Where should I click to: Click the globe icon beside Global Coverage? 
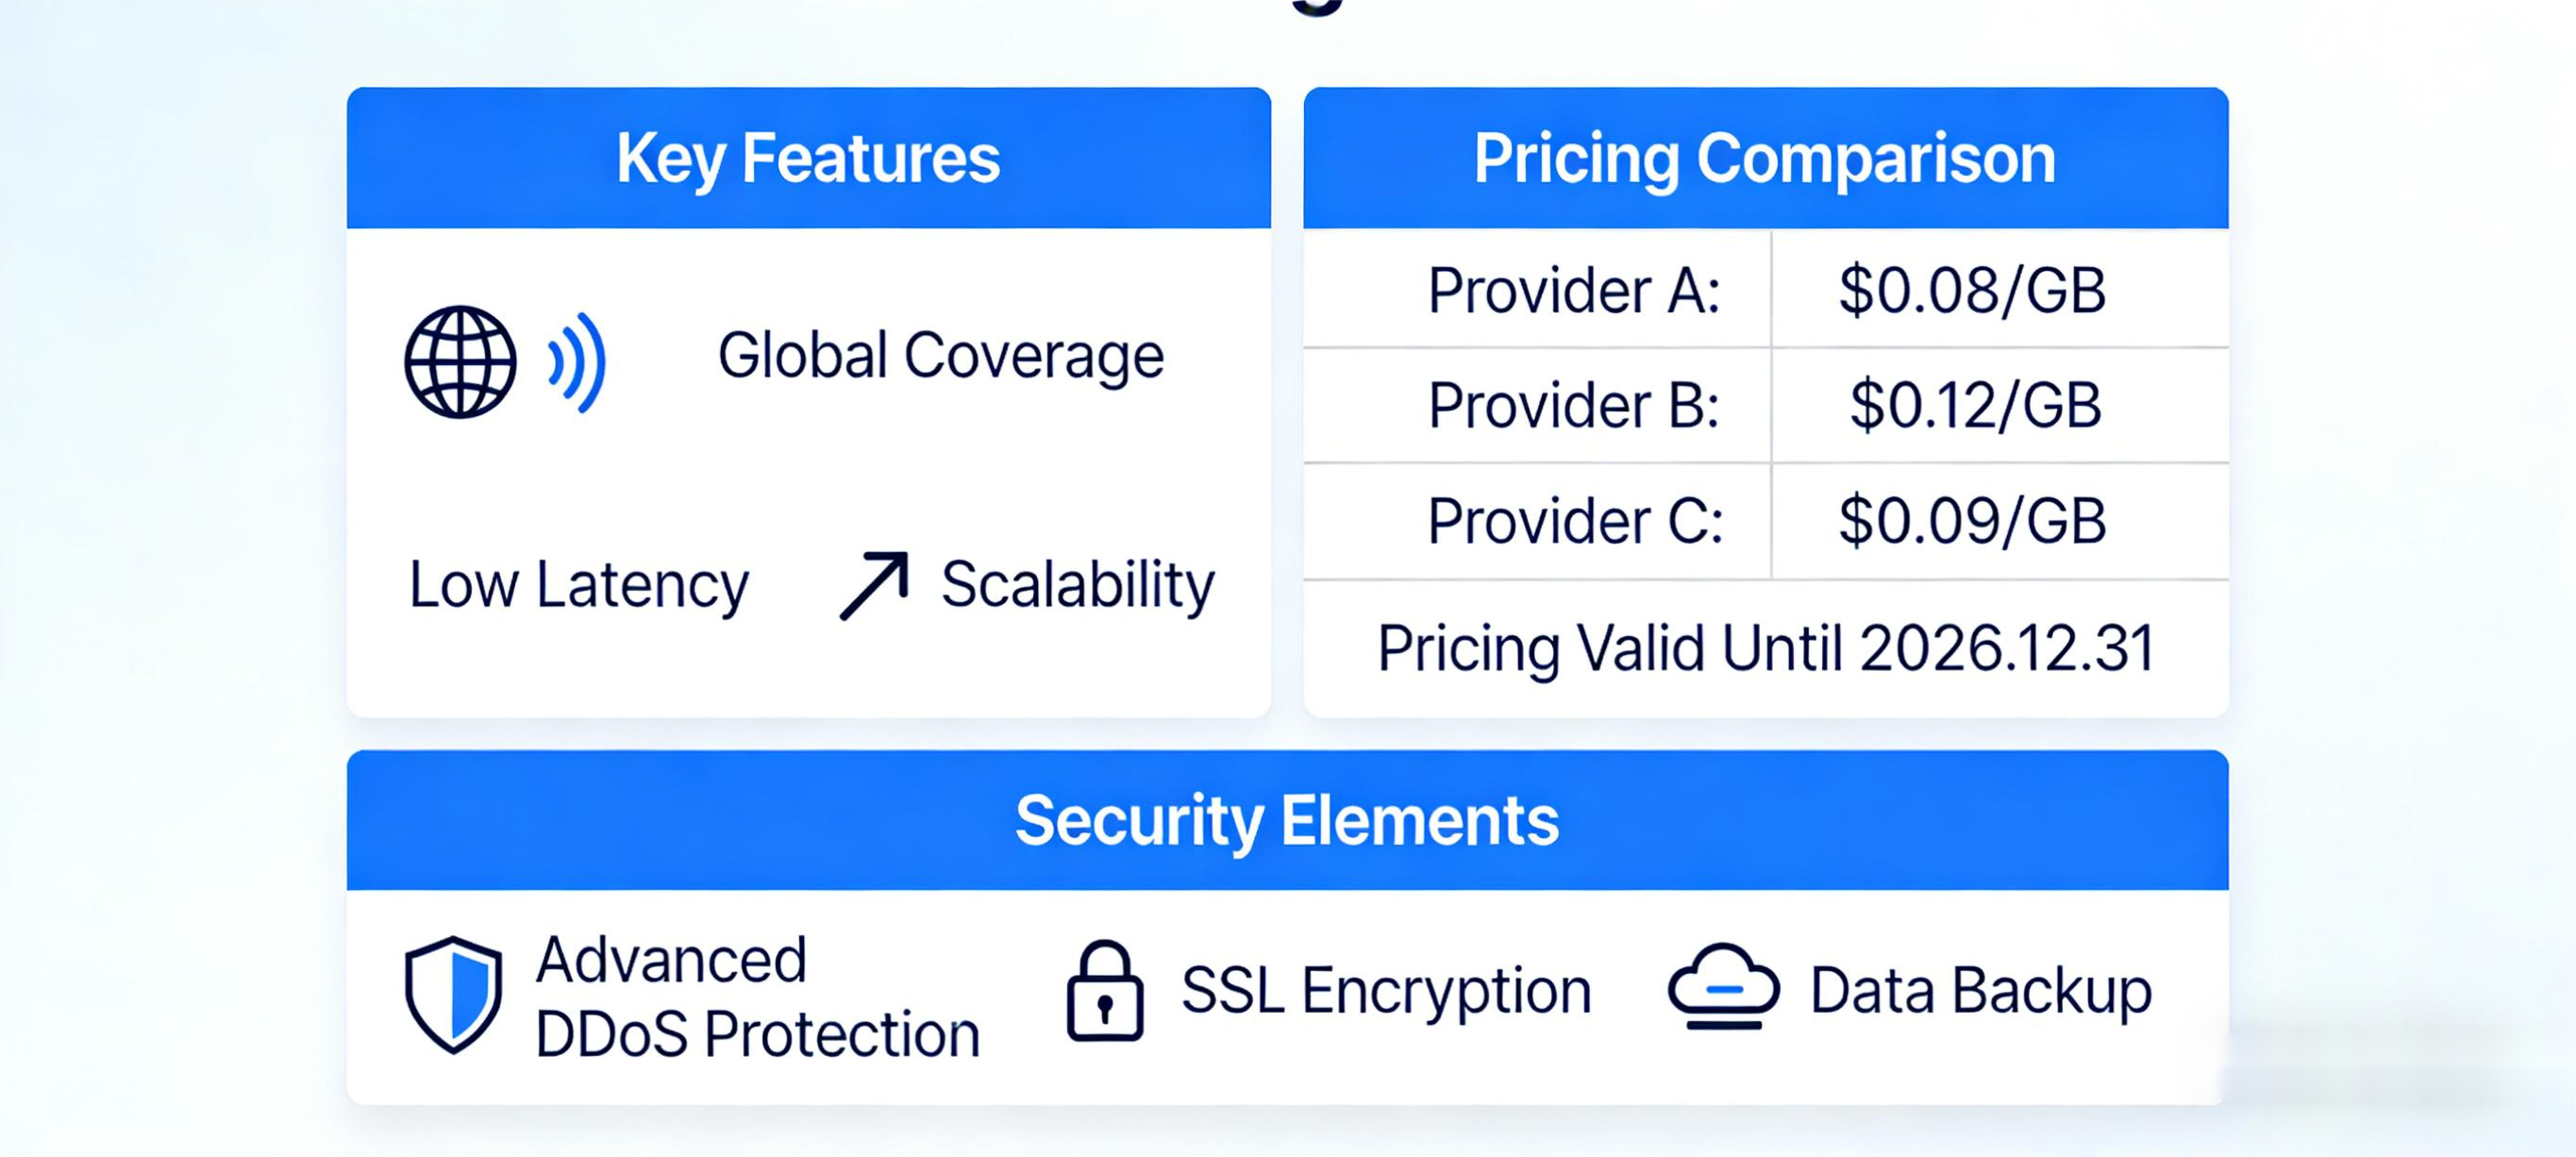(460, 361)
